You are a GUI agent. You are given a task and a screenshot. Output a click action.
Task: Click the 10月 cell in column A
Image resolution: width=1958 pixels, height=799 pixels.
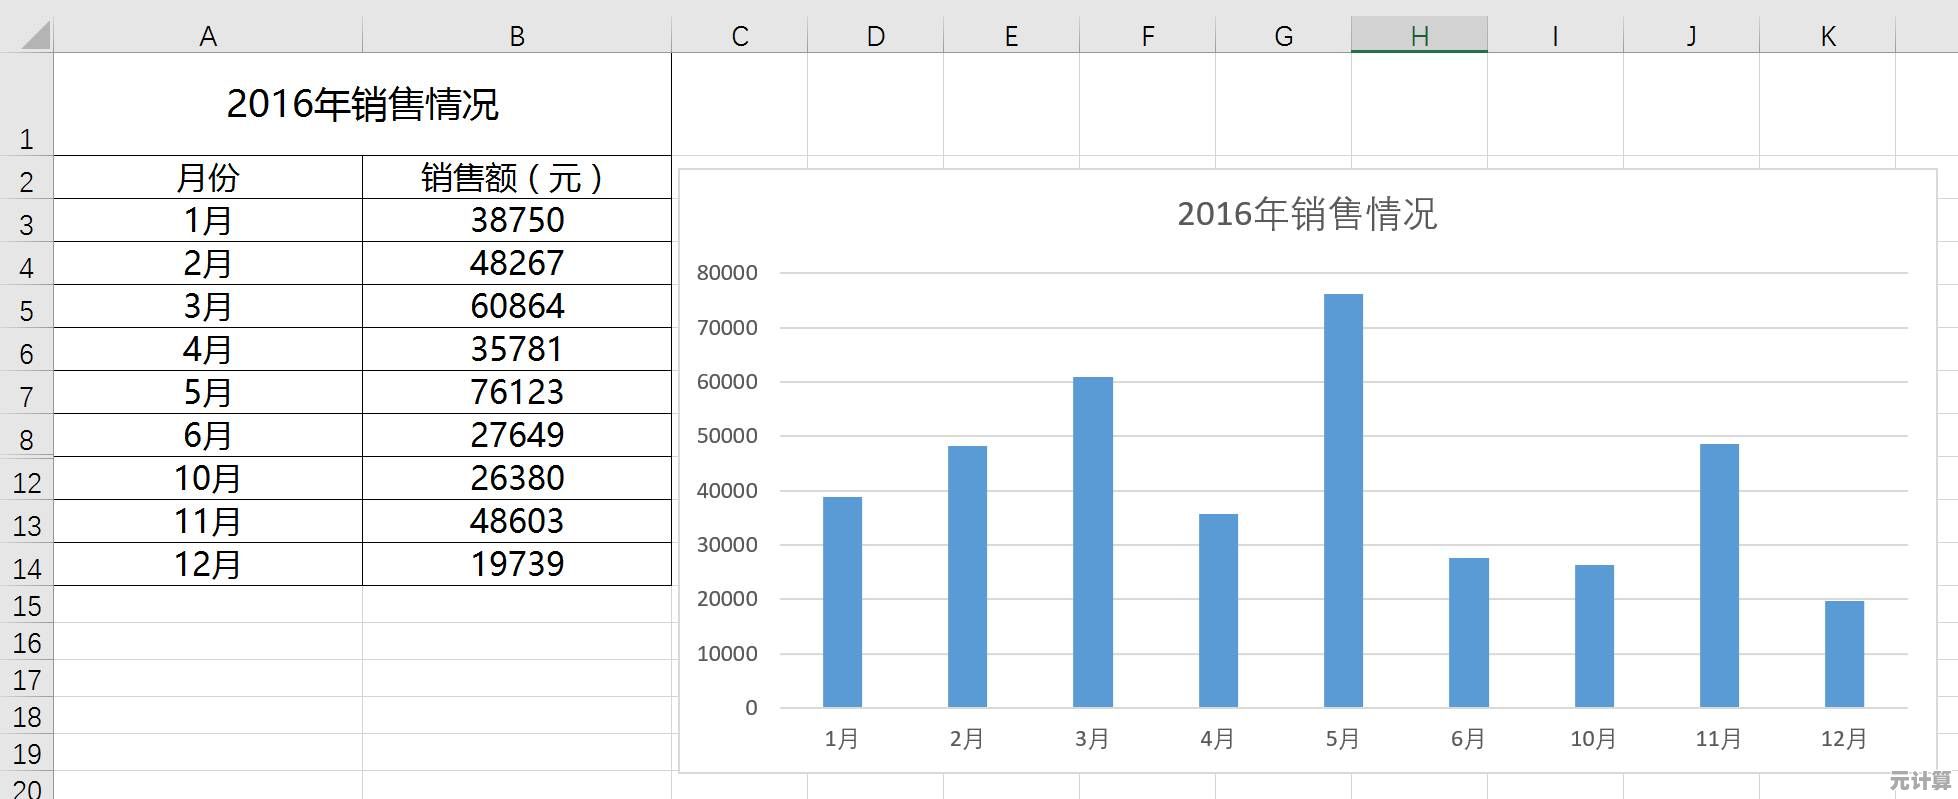[x=208, y=478]
